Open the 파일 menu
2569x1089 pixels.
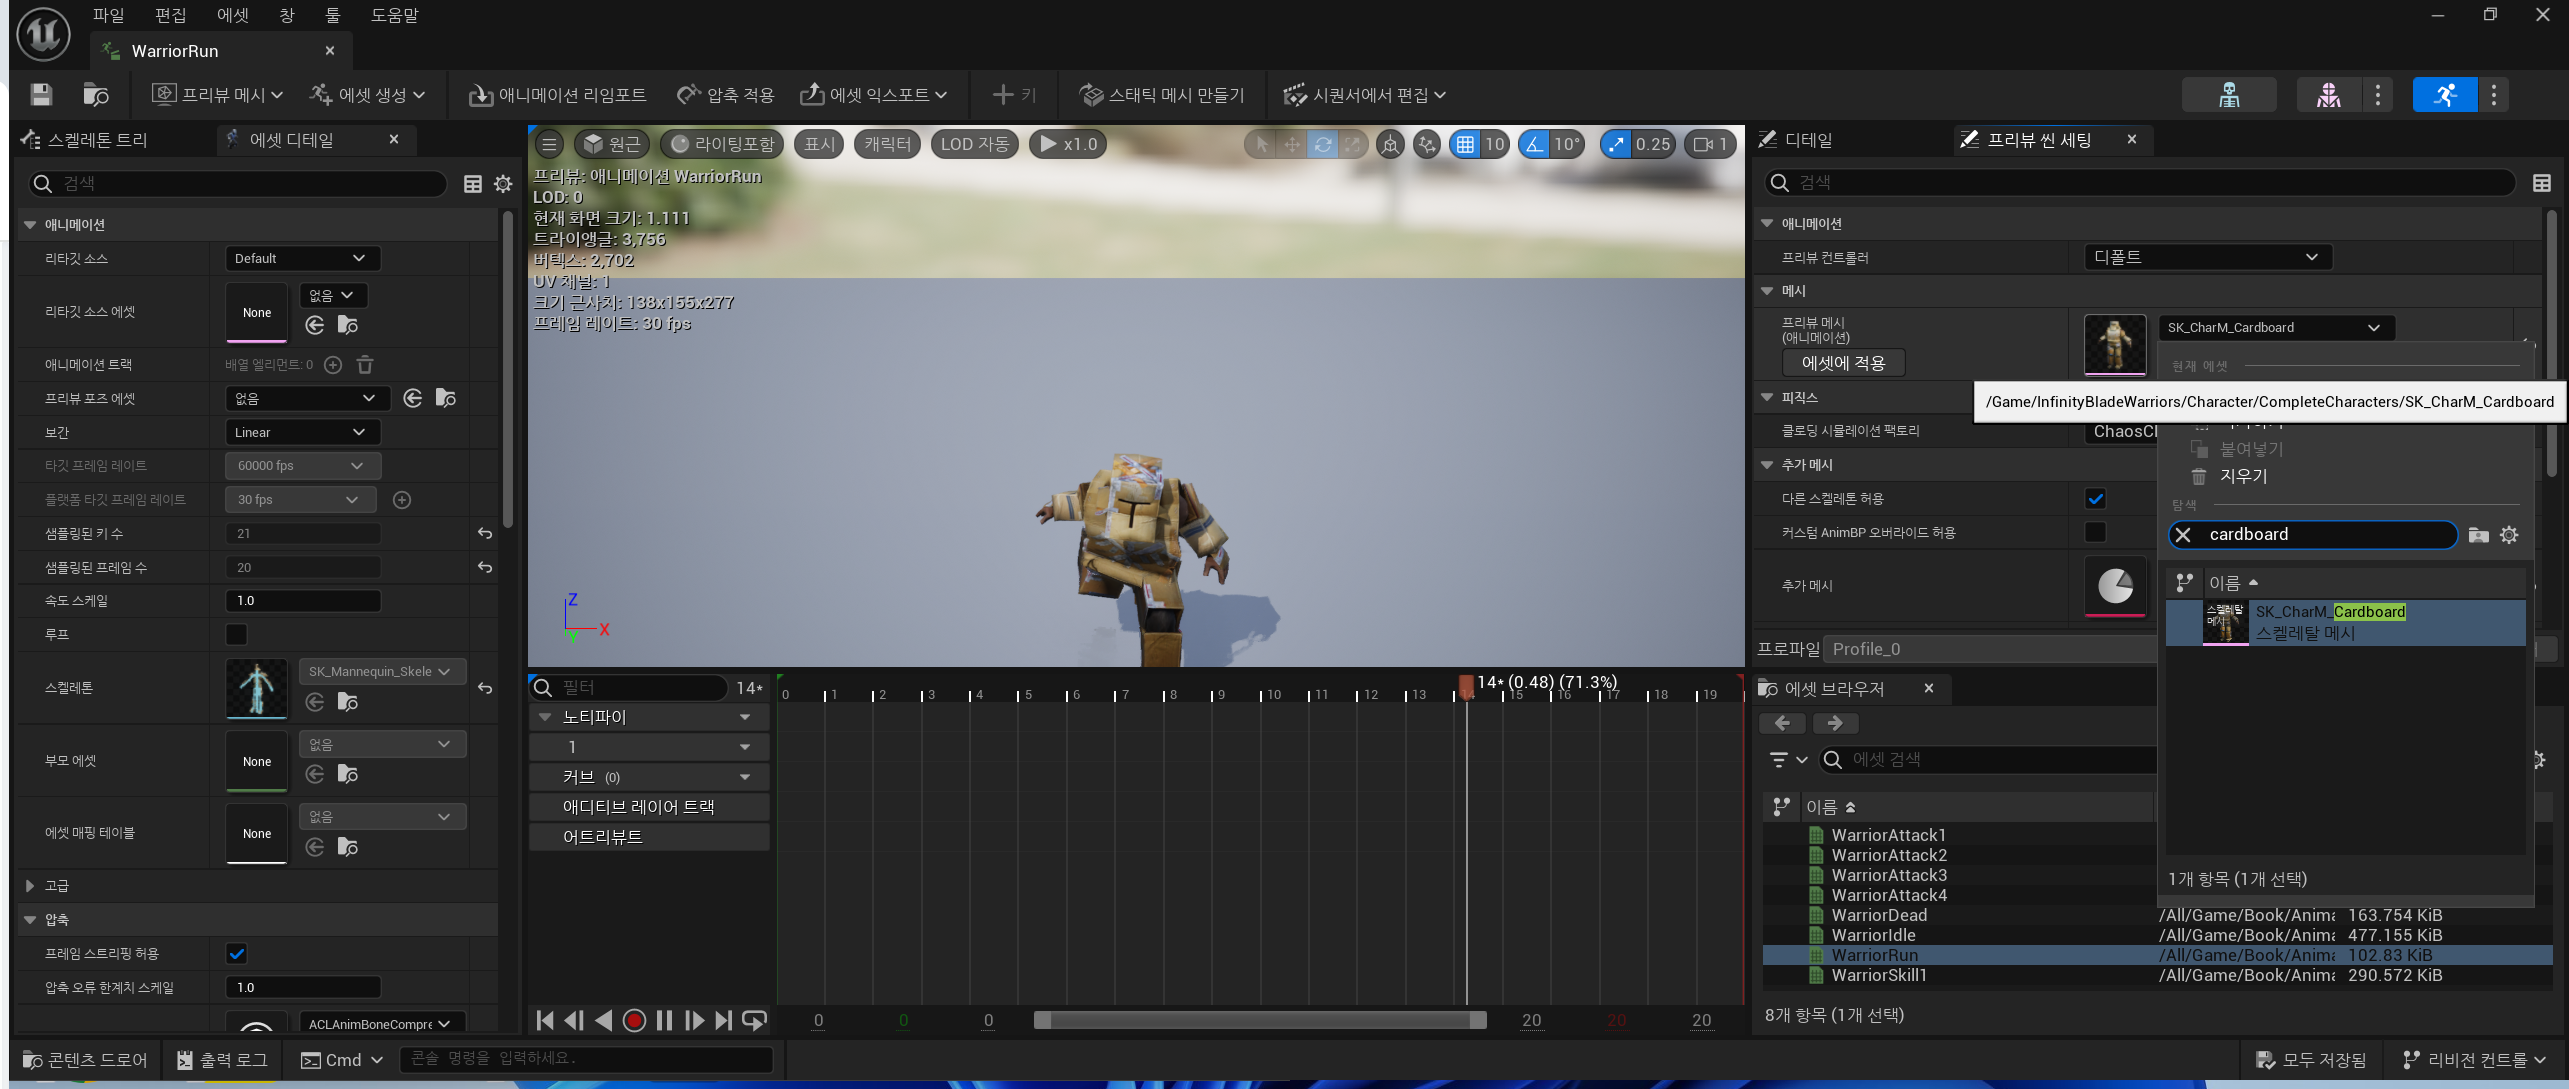109,15
